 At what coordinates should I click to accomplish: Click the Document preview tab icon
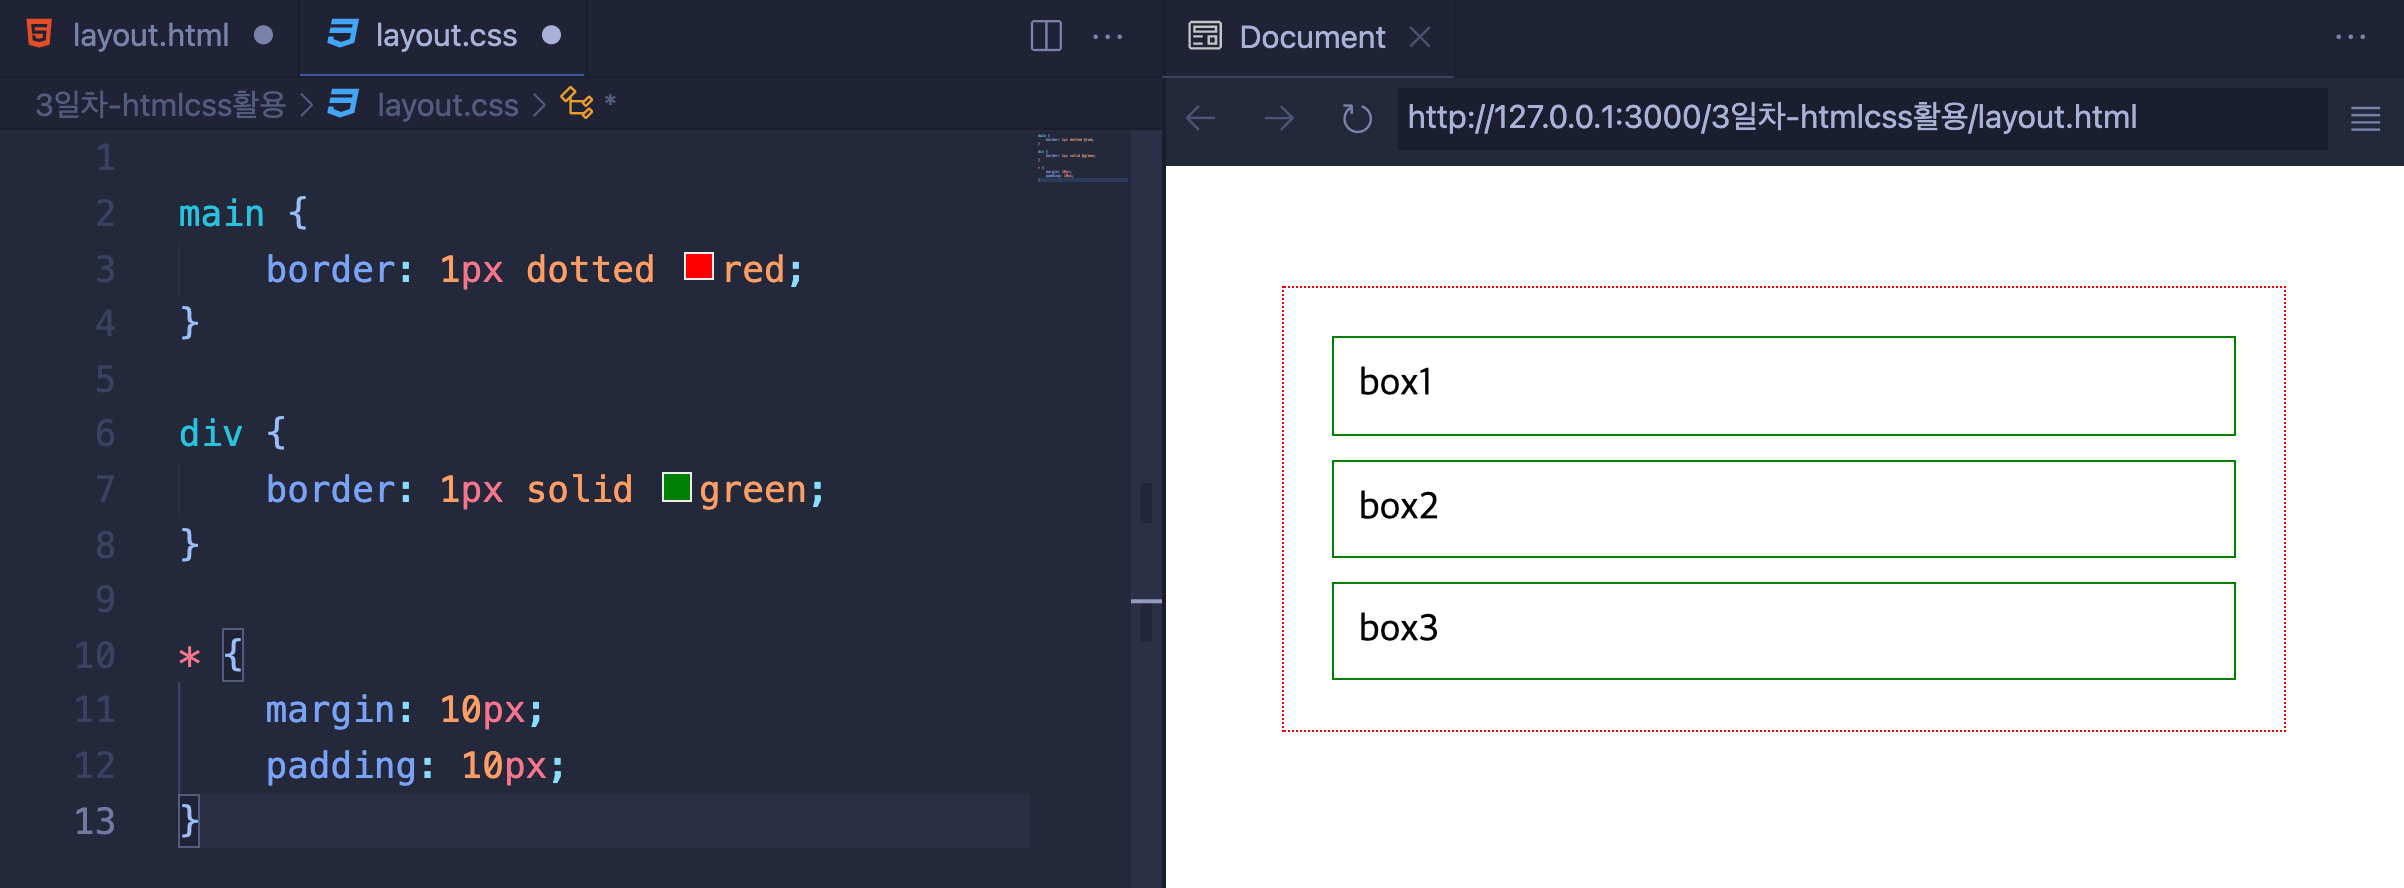(x=1205, y=36)
